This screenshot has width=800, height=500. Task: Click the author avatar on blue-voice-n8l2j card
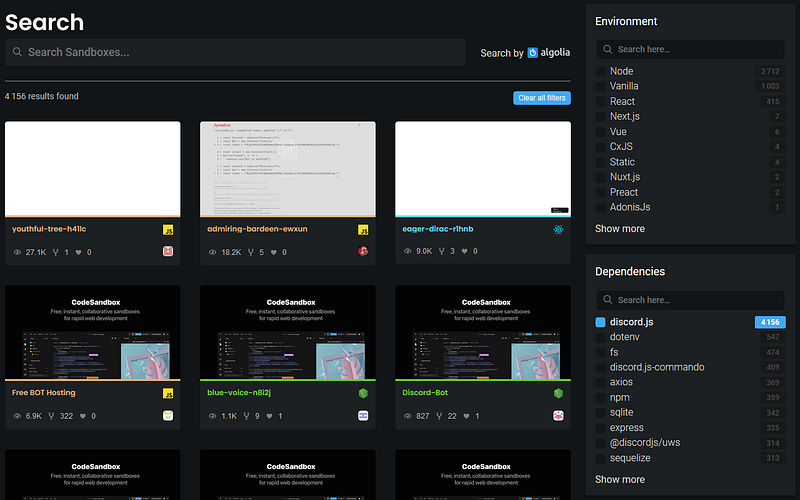363,416
